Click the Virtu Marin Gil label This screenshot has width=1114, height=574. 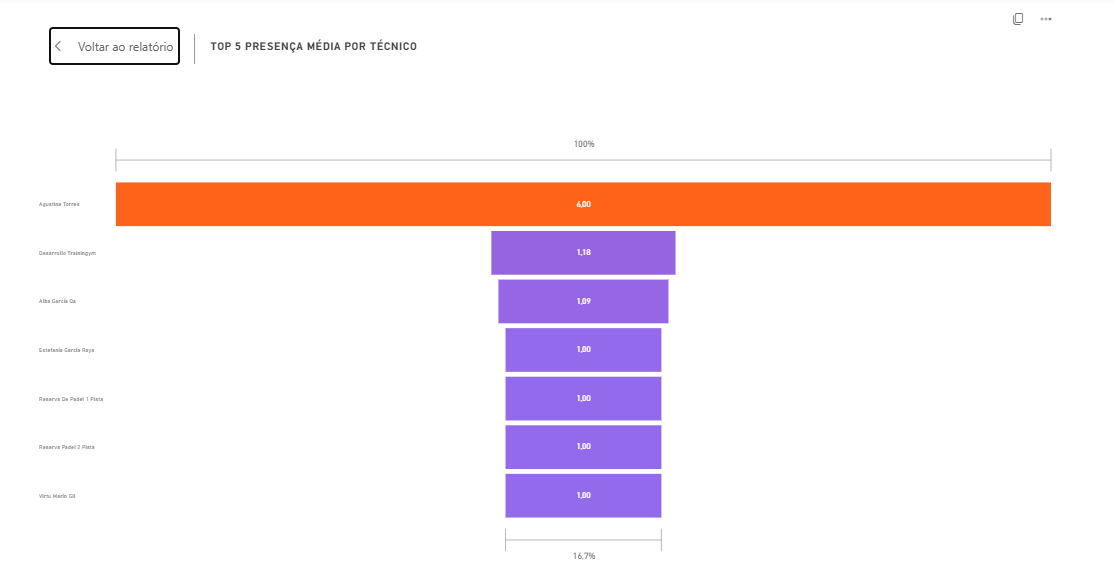57,496
